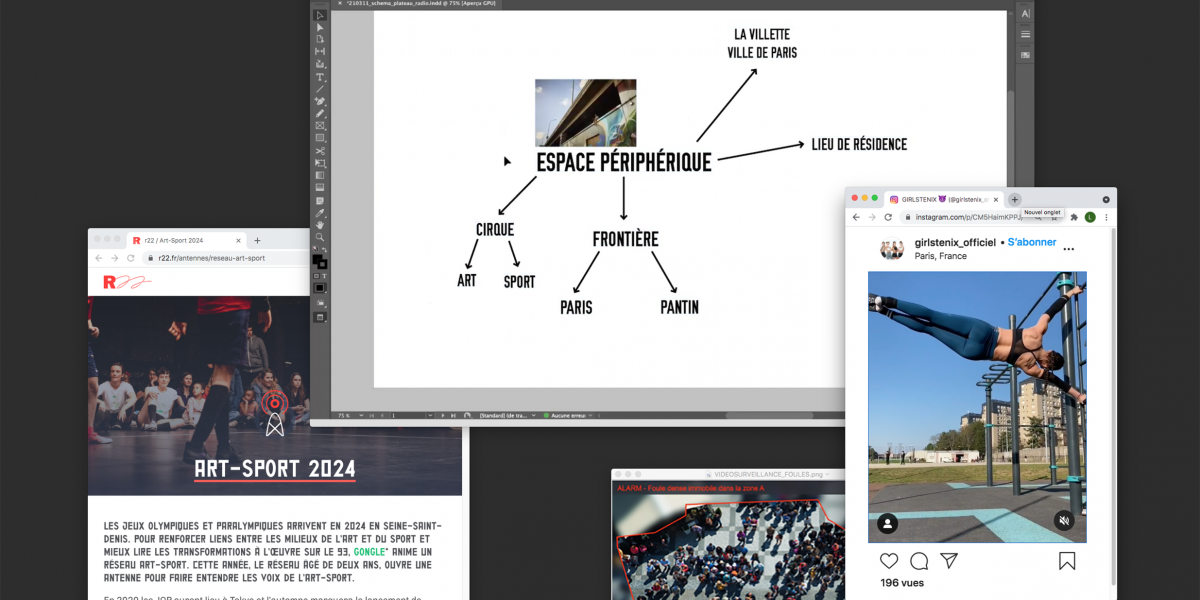Pick the Free Transform tool in InDesign
1200x600 pixels.
click(320, 163)
